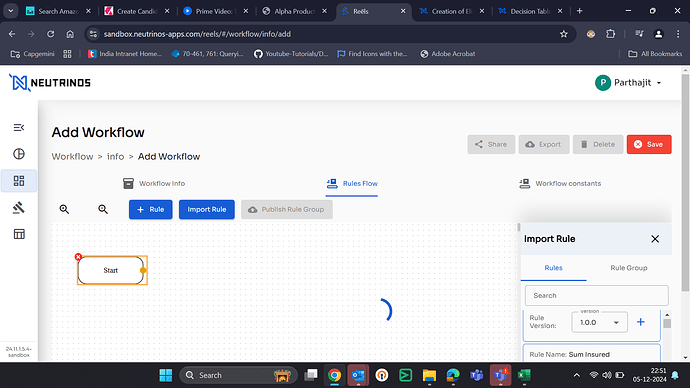Open the decision table sidebar icon

pos(19,234)
